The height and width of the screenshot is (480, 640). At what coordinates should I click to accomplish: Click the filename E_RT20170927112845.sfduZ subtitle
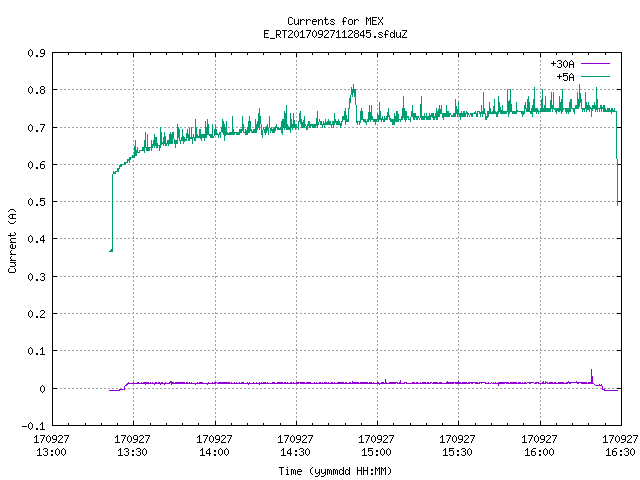[x=335, y=34]
